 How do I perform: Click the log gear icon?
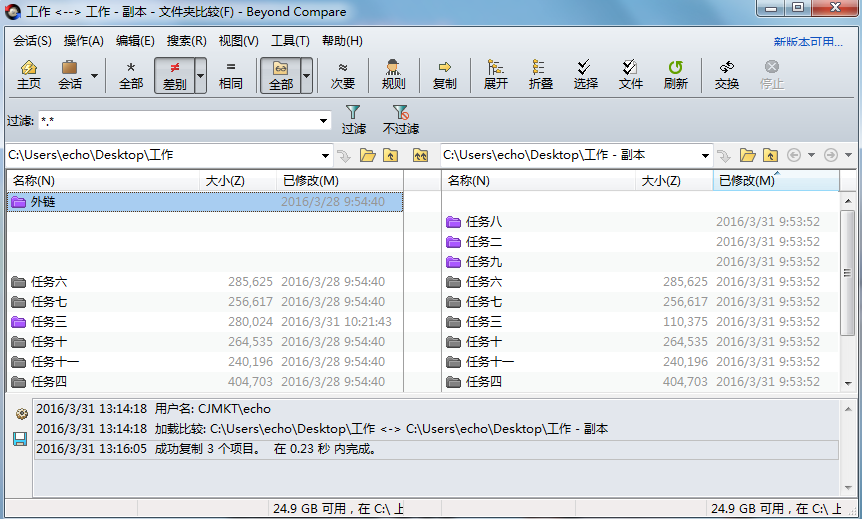pos(21,414)
